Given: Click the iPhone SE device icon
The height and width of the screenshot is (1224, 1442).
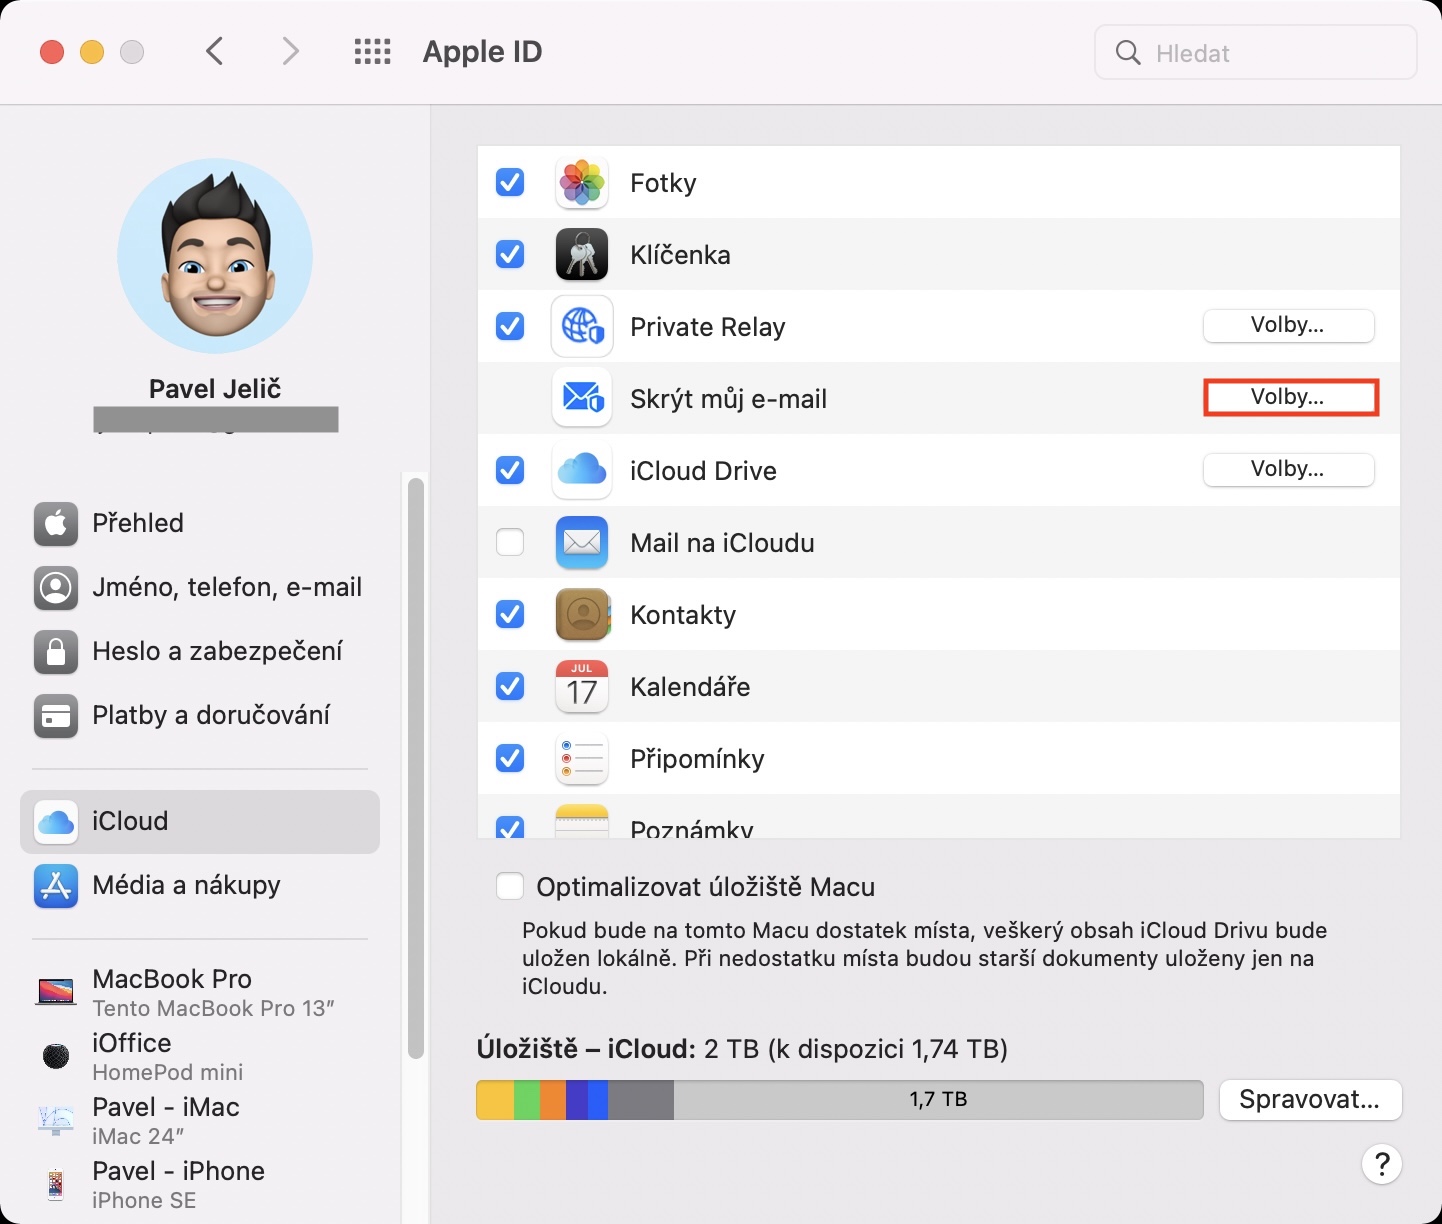Looking at the screenshot, I should (x=56, y=1185).
